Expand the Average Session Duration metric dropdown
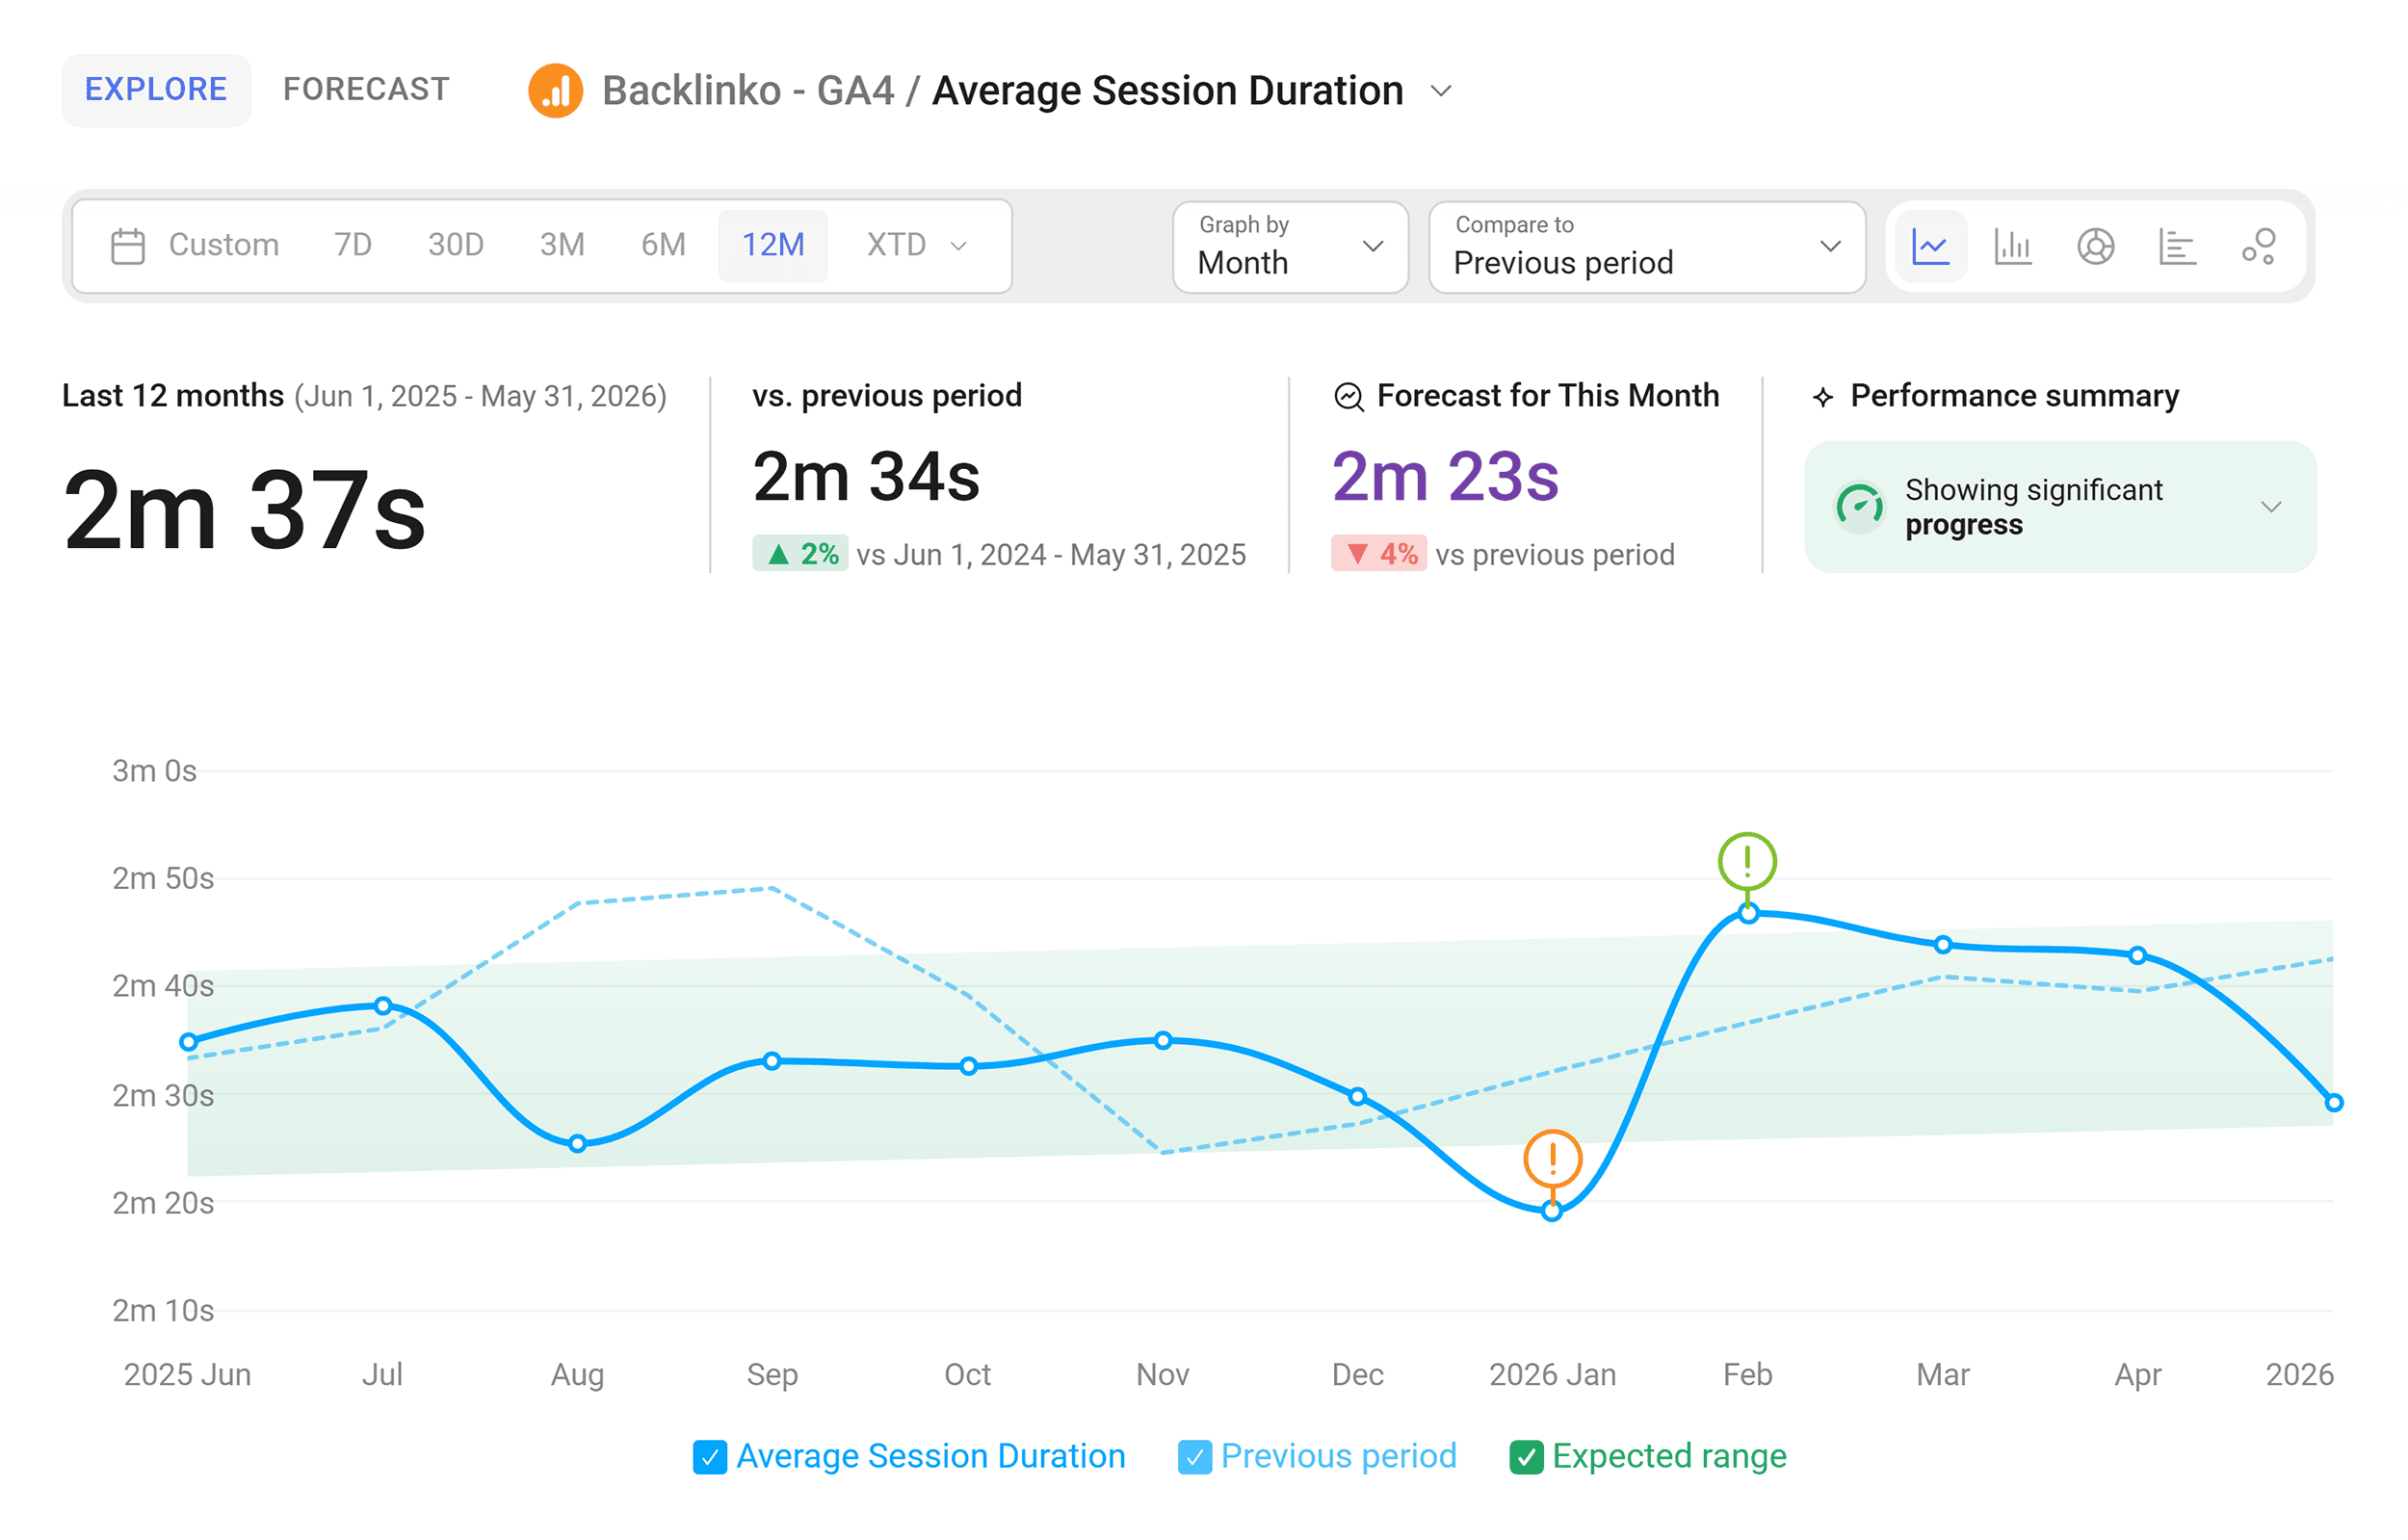Image resolution: width=2408 pixels, height=1540 pixels. pyautogui.click(x=1441, y=91)
